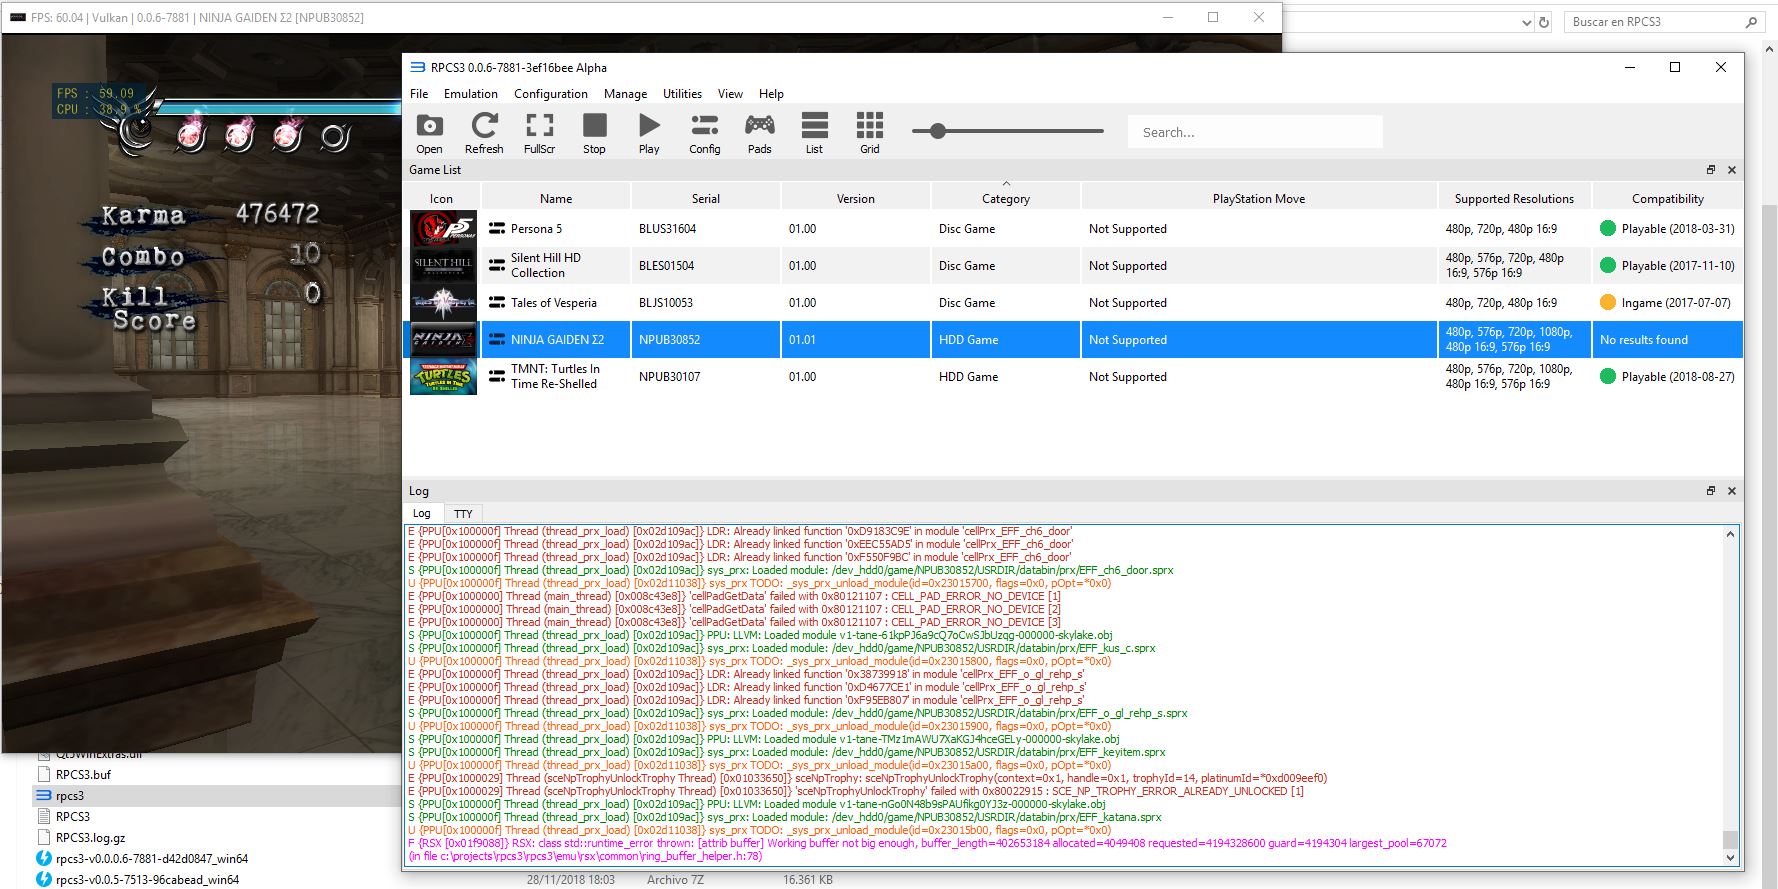This screenshot has height=889, width=1778.
Task: Click serial BLJS10053
Action: point(666,303)
